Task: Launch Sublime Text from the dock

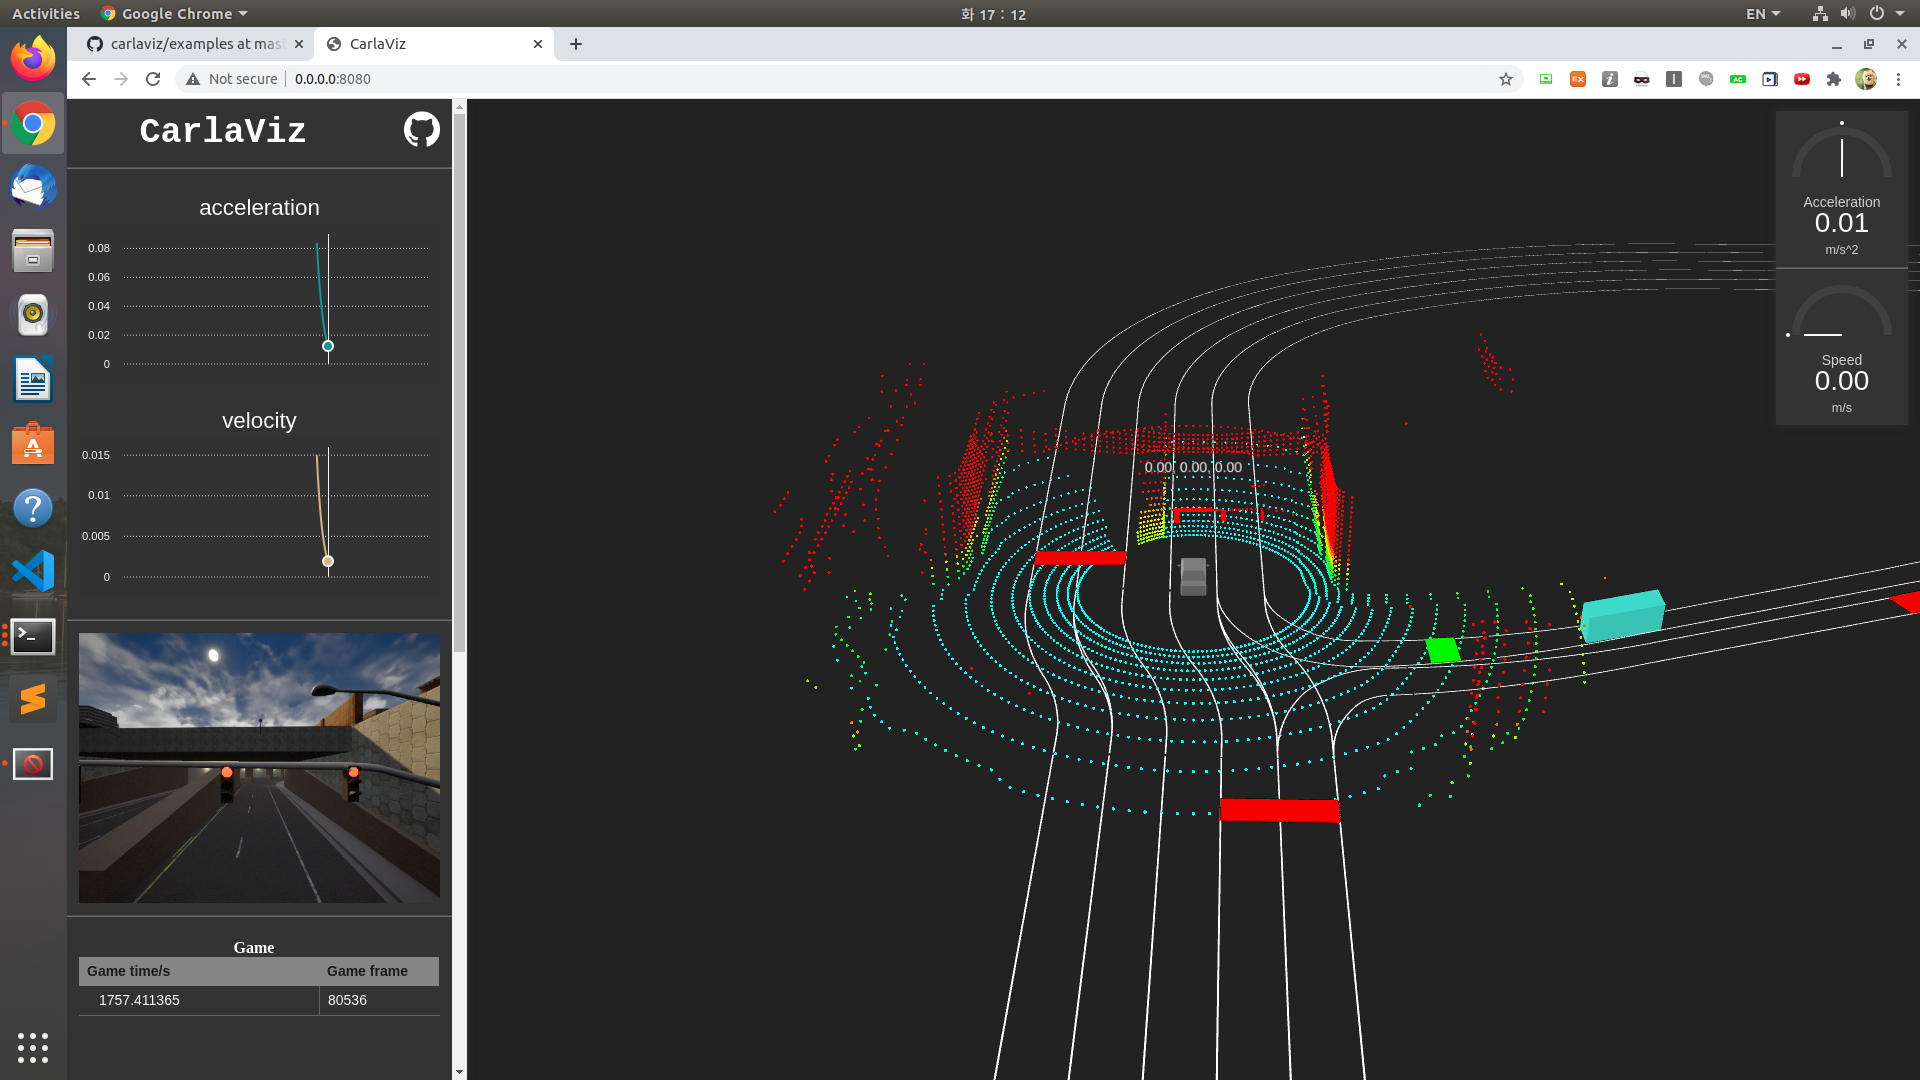Action: (x=33, y=700)
